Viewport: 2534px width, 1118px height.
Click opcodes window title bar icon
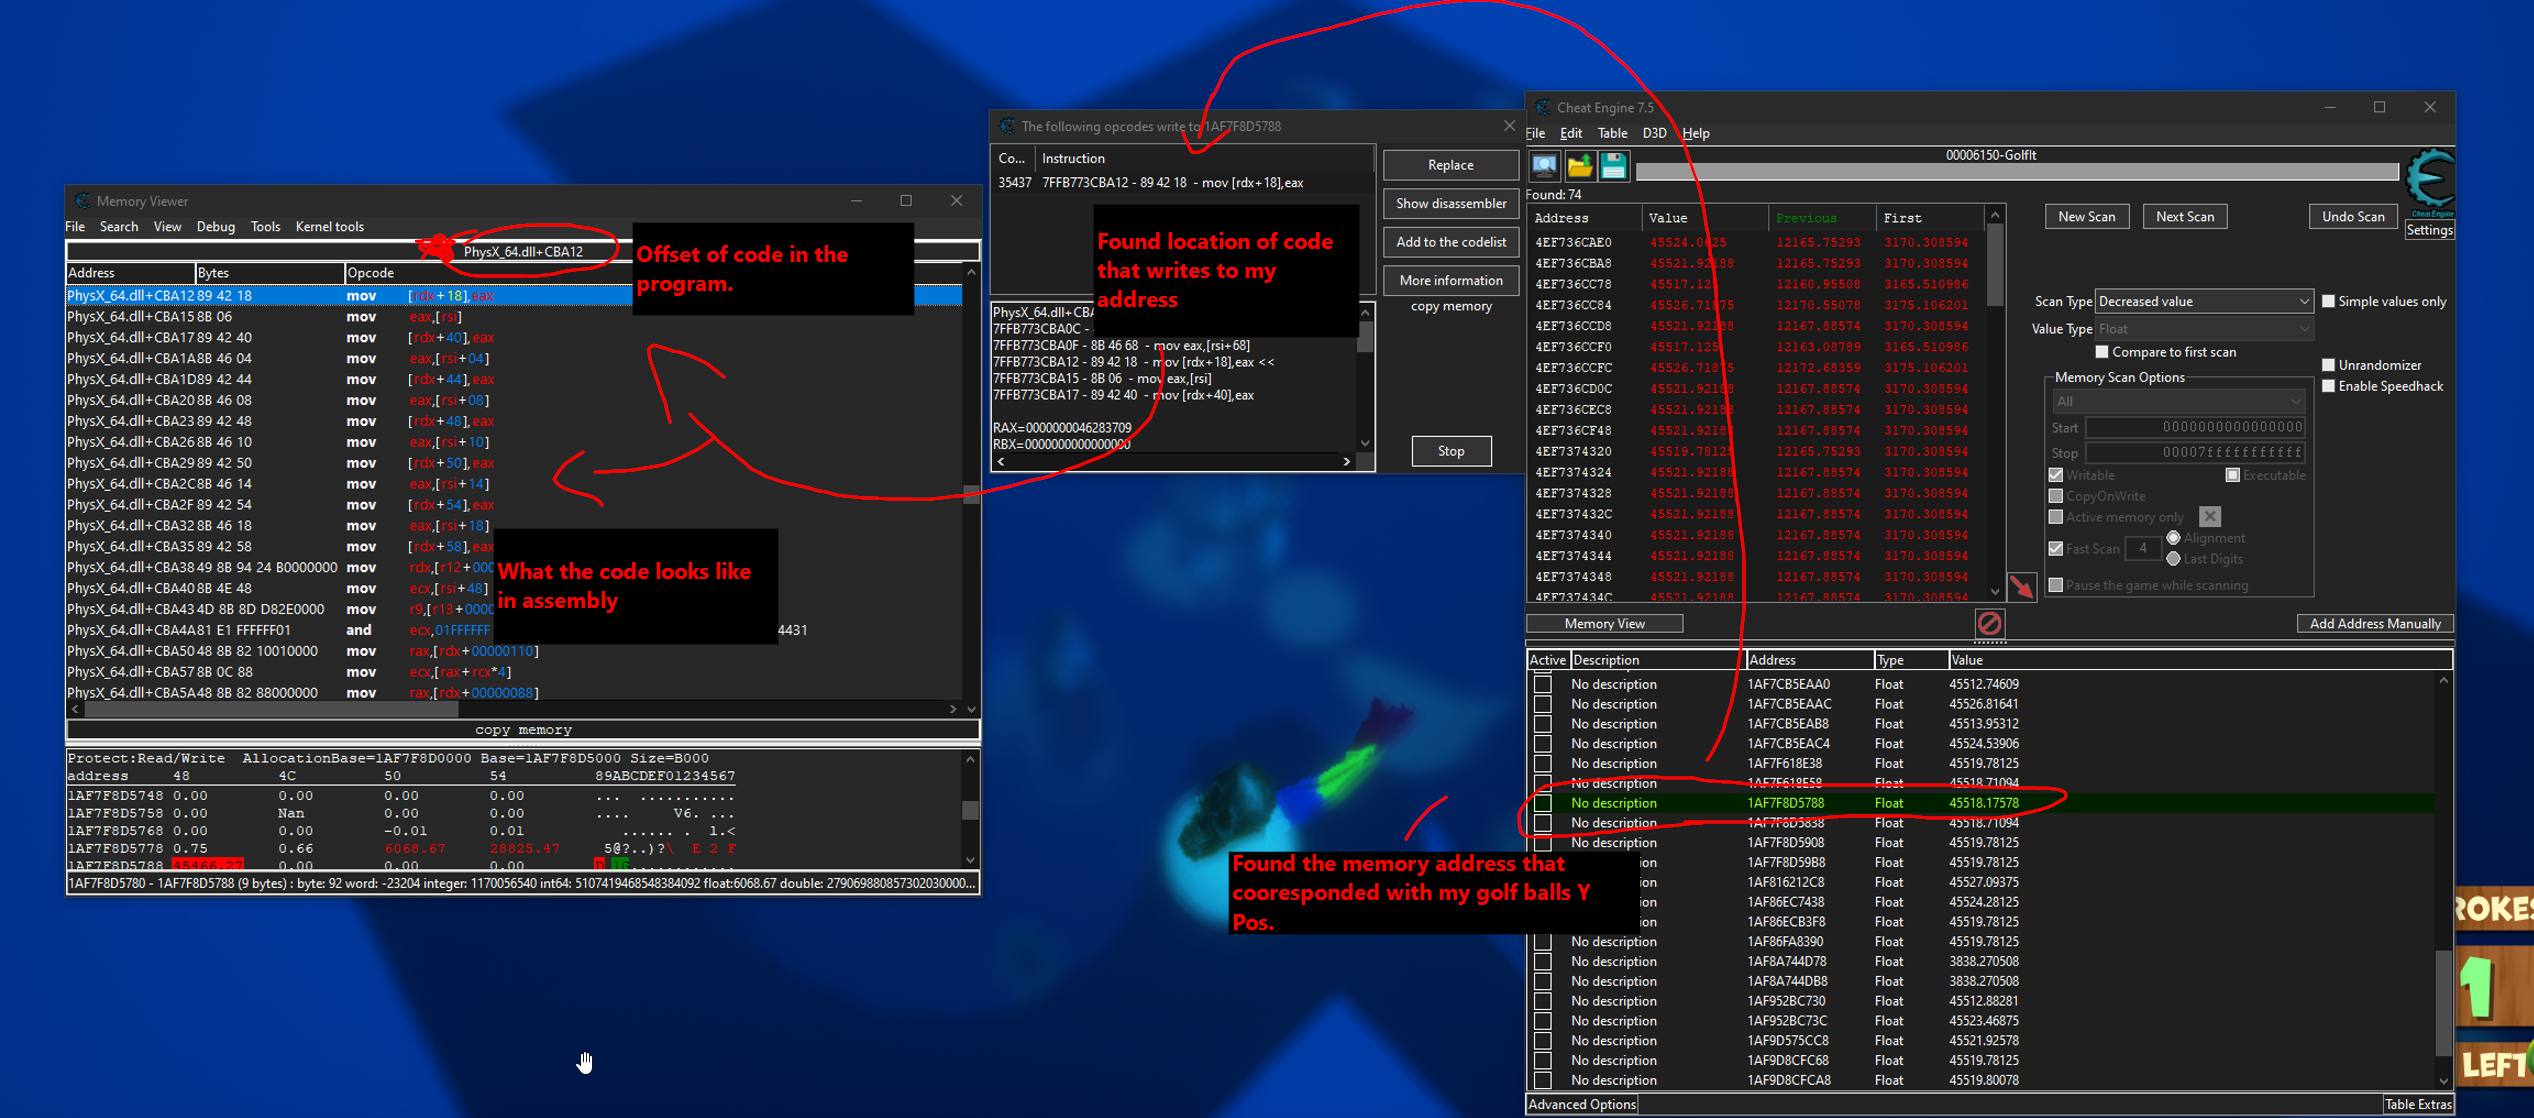click(x=1007, y=126)
